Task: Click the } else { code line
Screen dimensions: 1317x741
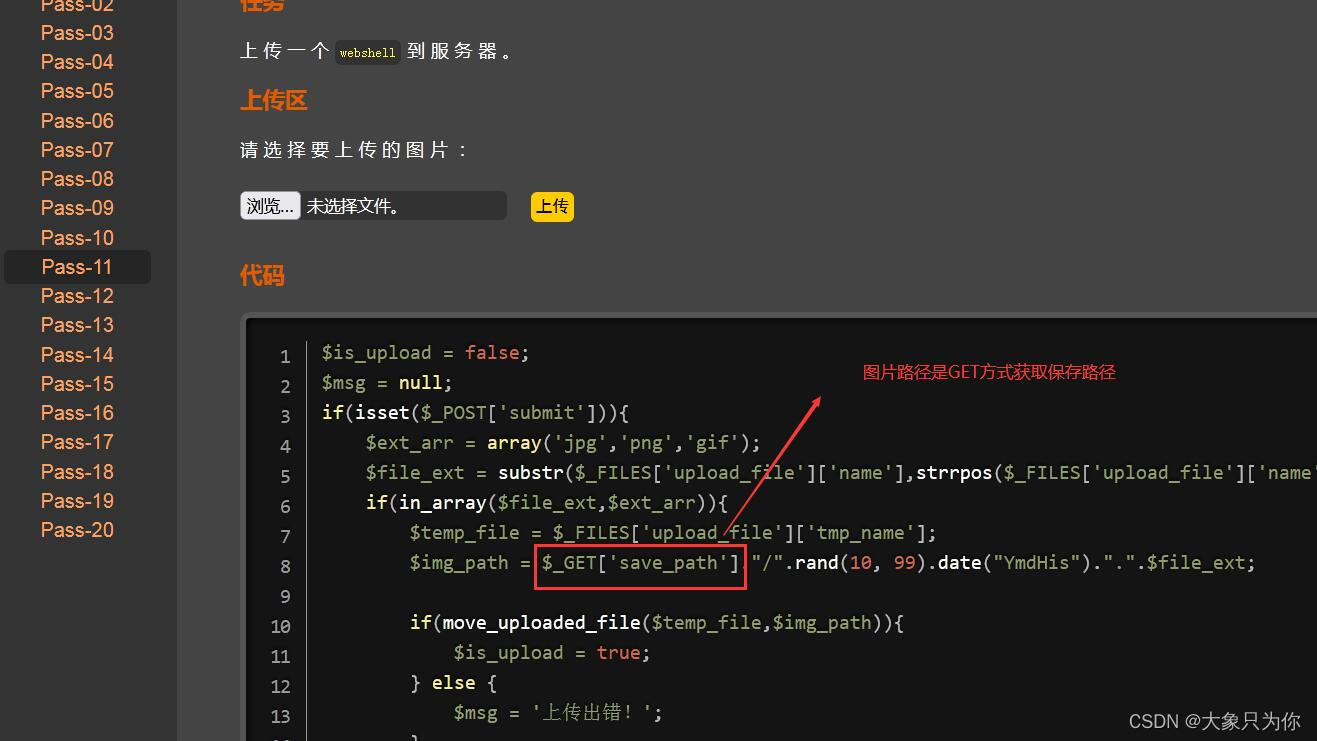Action: [x=453, y=683]
